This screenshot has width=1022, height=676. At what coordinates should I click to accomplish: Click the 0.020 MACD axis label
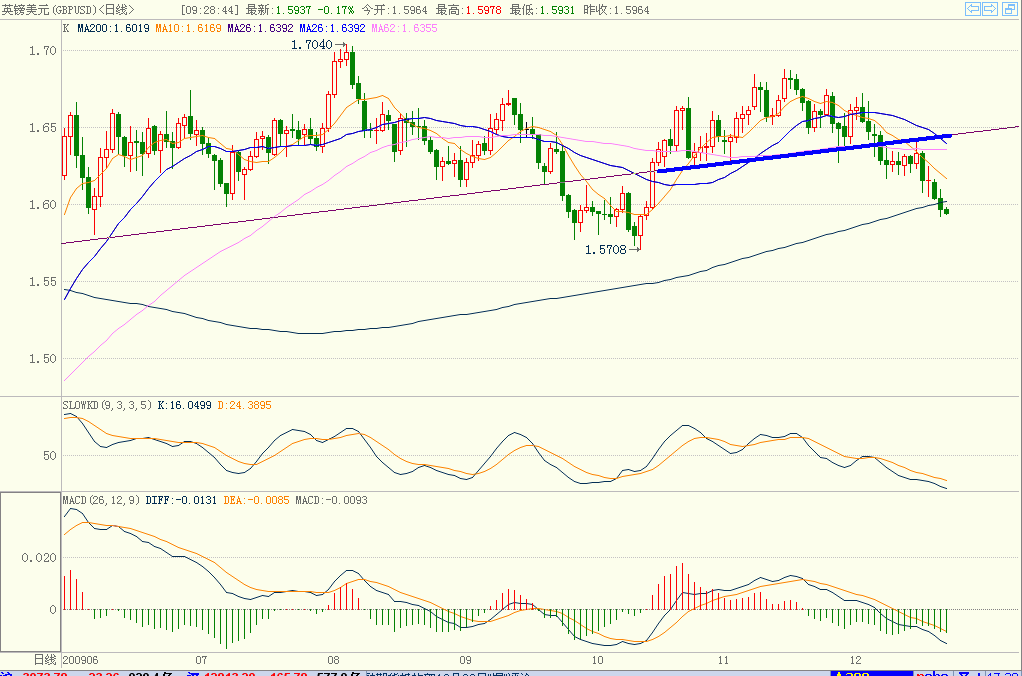(39, 557)
